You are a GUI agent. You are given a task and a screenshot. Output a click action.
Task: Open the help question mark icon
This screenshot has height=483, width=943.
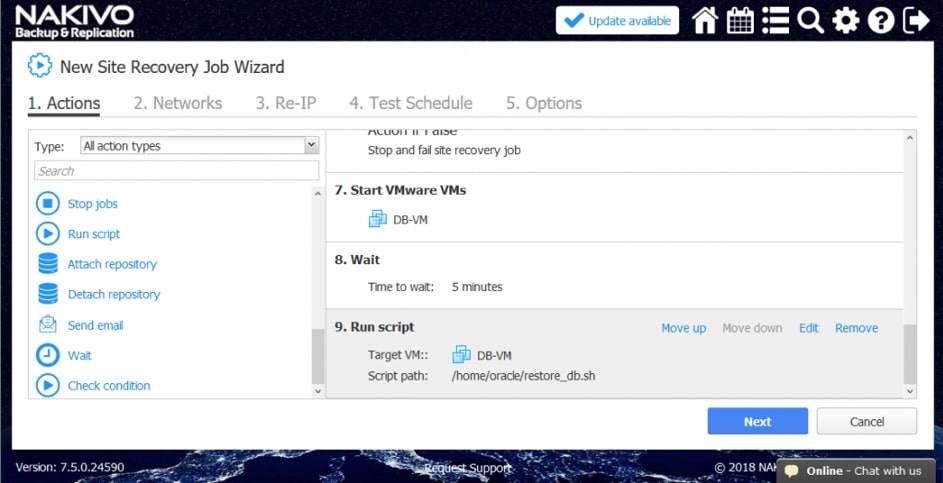point(881,20)
